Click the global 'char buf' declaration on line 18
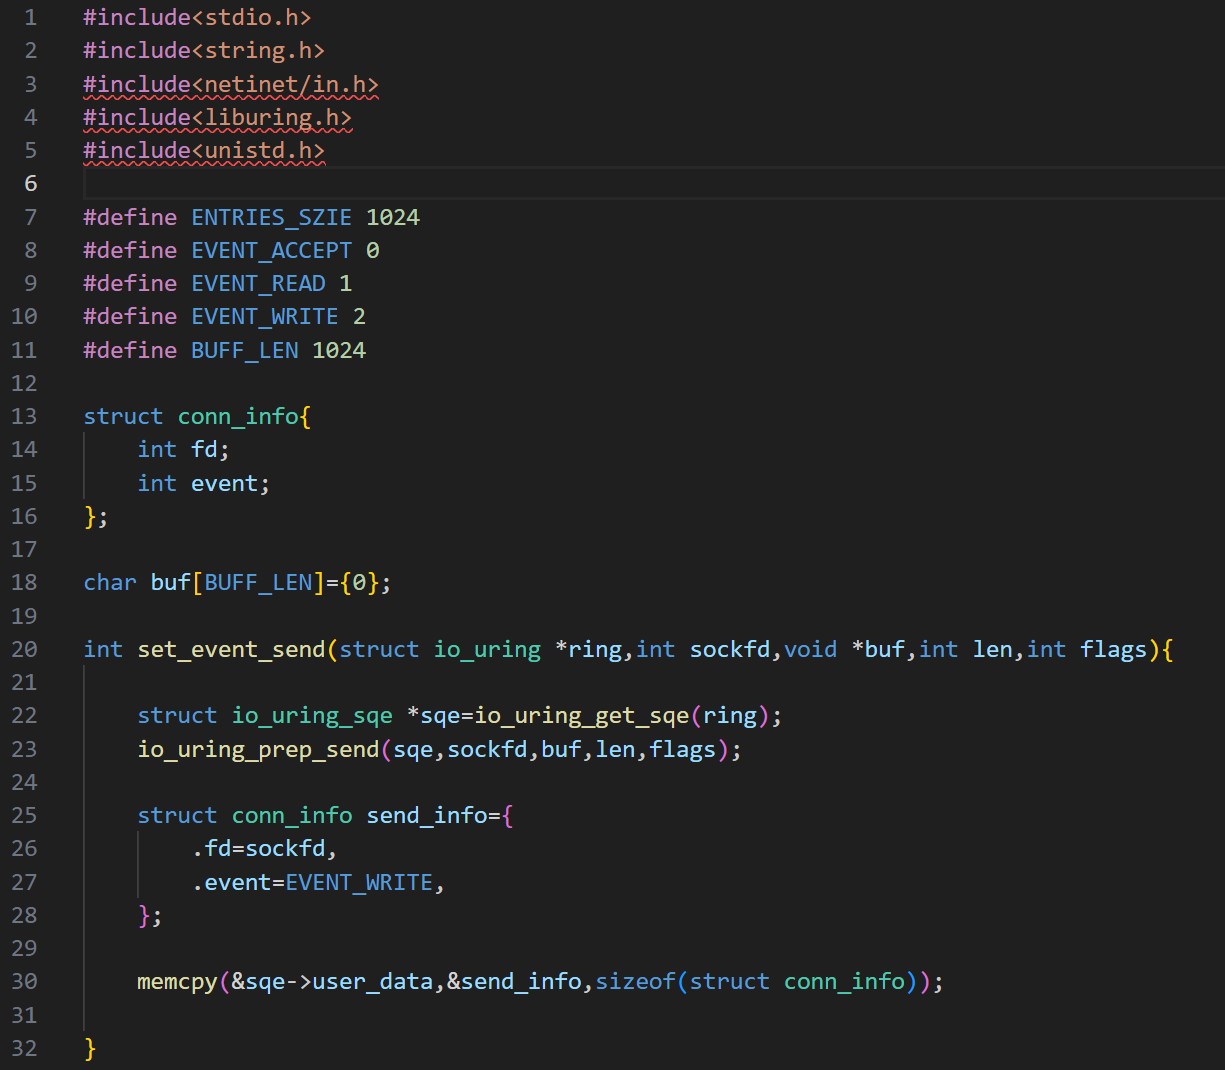1225x1070 pixels. click(237, 582)
